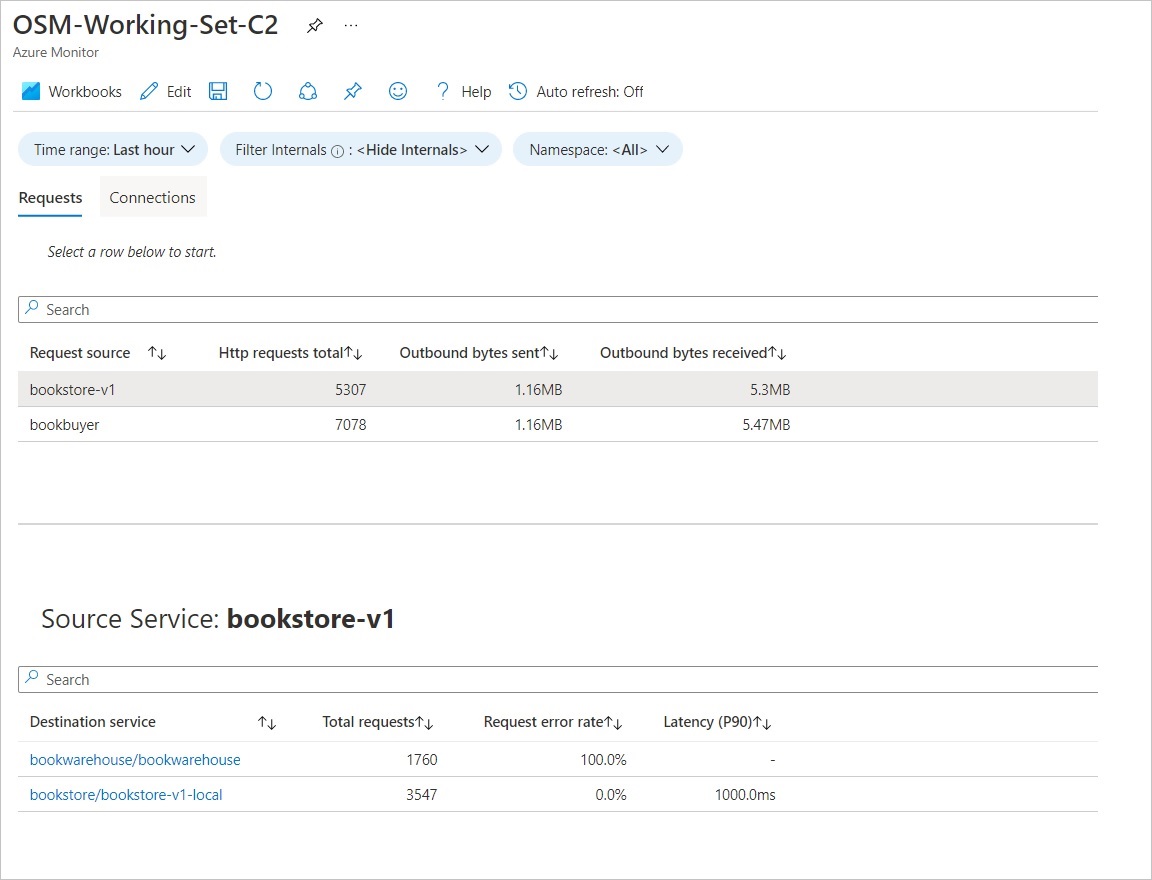1152x880 pixels.
Task: Sort by the Request error rate column
Action: (552, 722)
